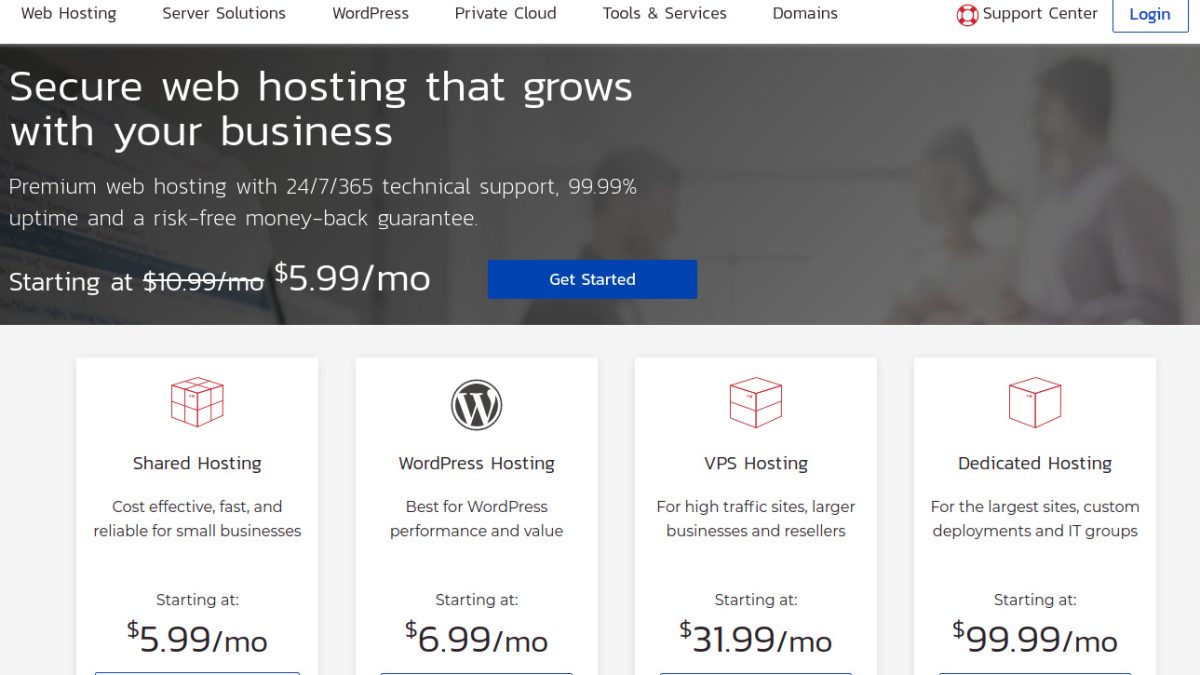Click the Shared Hosting cube icon

197,402
